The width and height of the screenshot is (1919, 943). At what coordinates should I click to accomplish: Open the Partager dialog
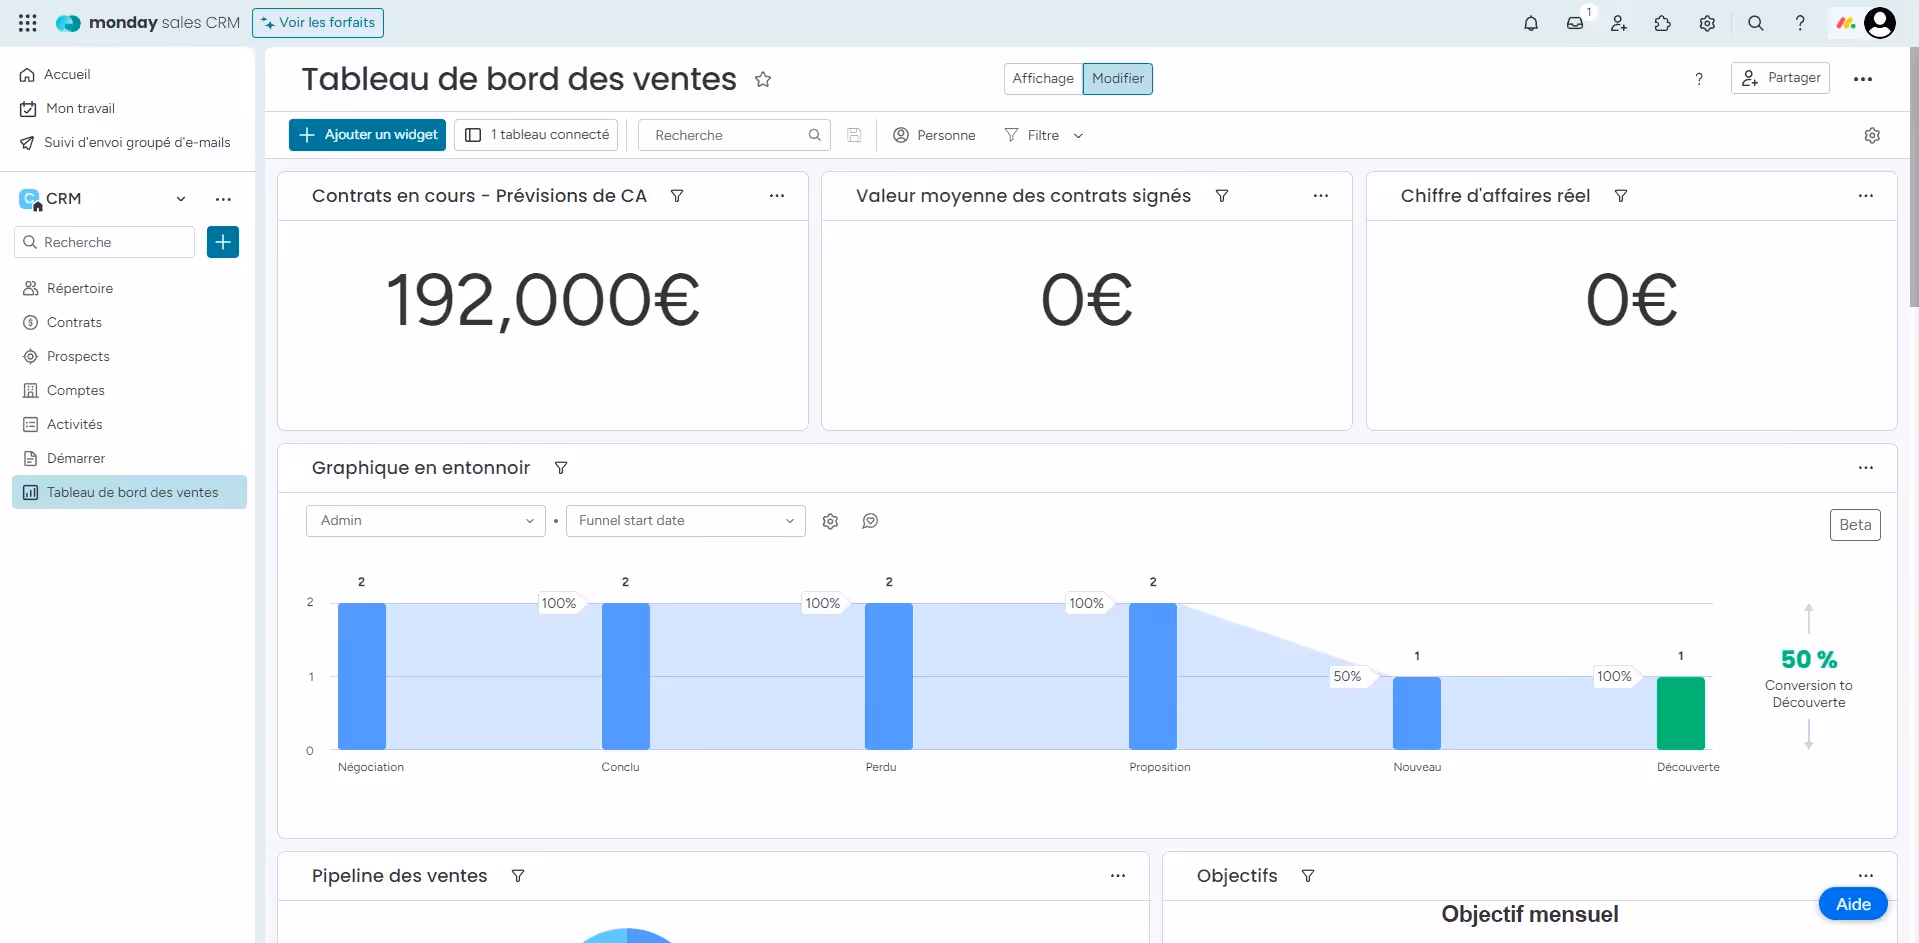(x=1780, y=78)
